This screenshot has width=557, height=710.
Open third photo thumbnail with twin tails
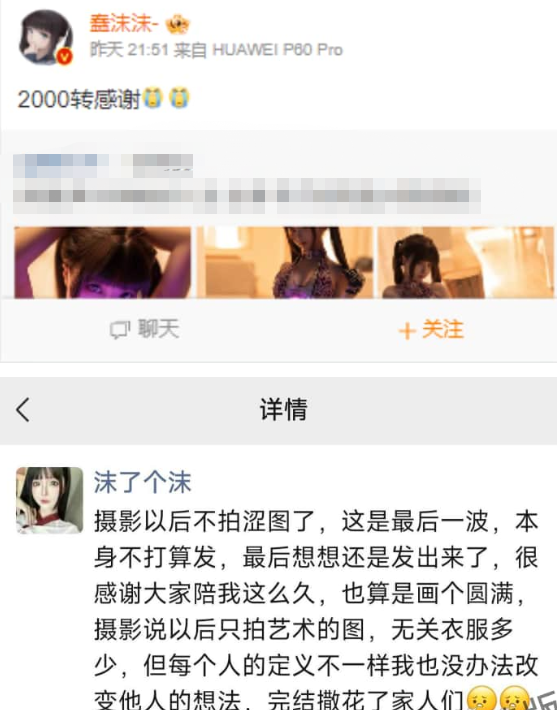tap(466, 263)
